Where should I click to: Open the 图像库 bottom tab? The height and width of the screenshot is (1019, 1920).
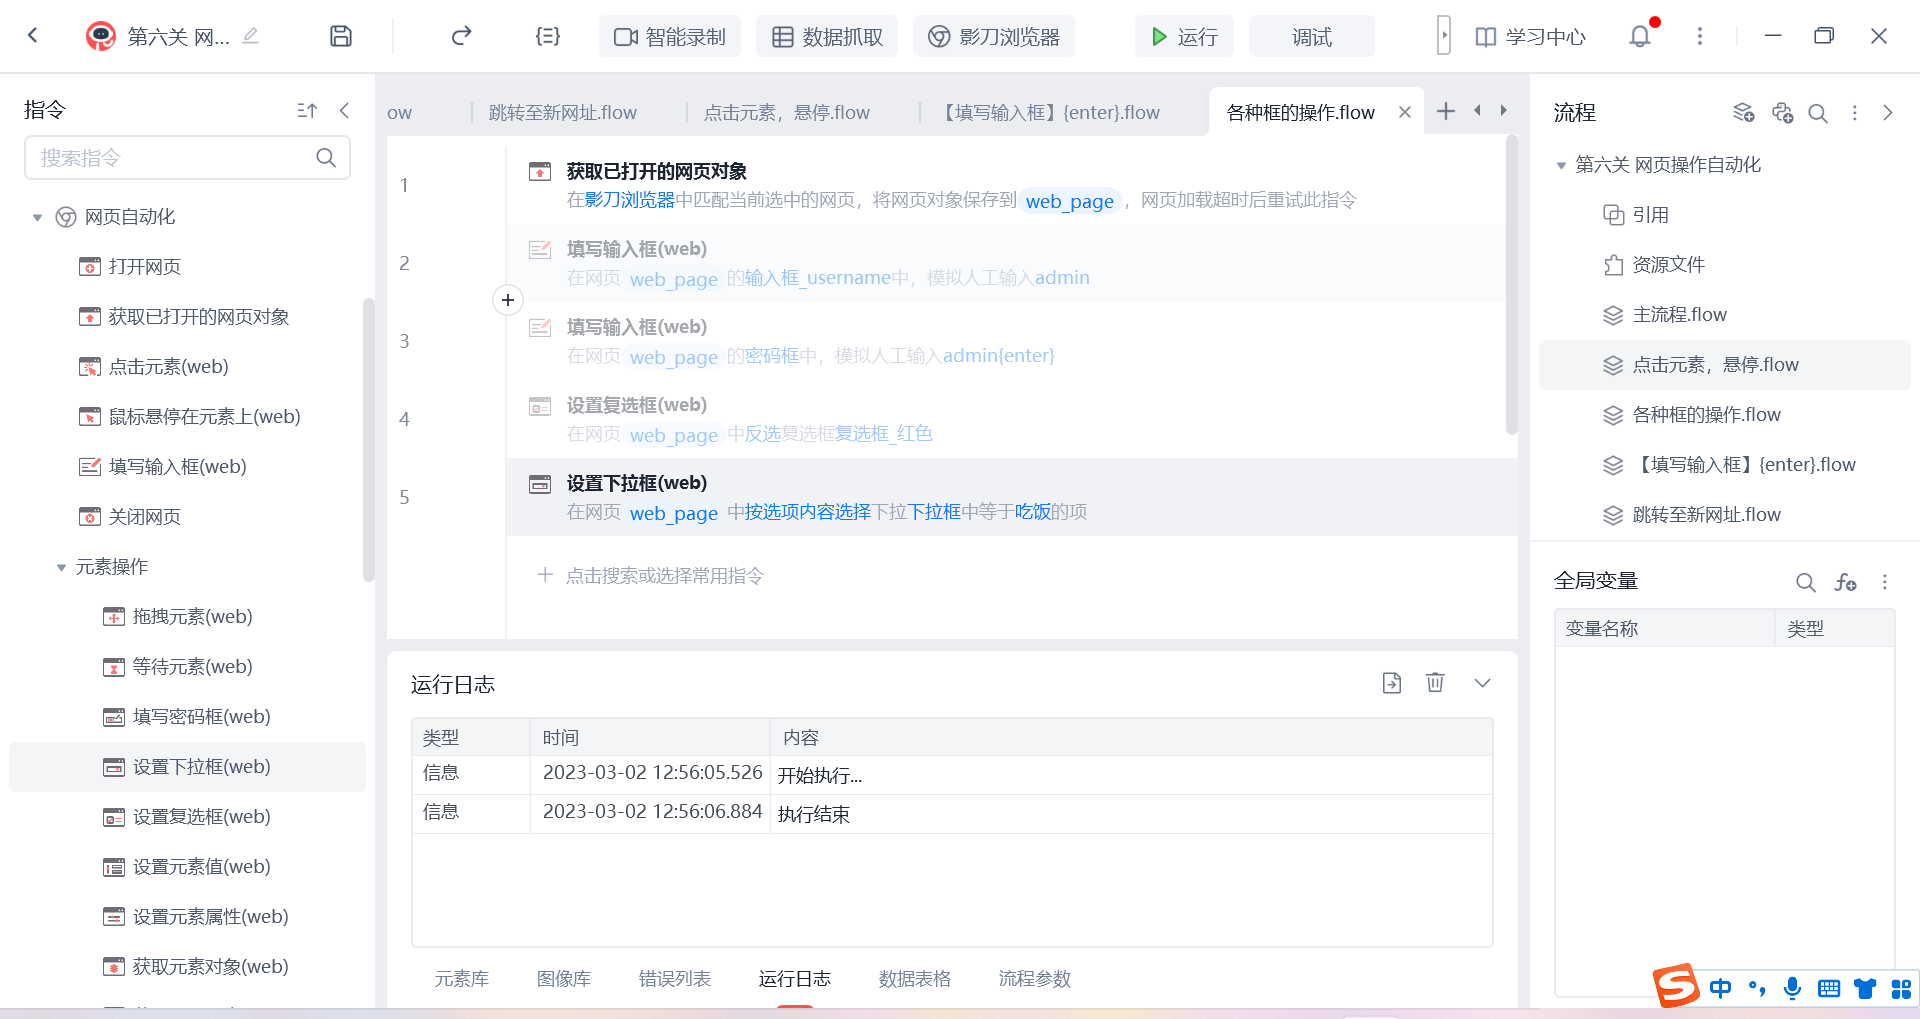click(564, 979)
